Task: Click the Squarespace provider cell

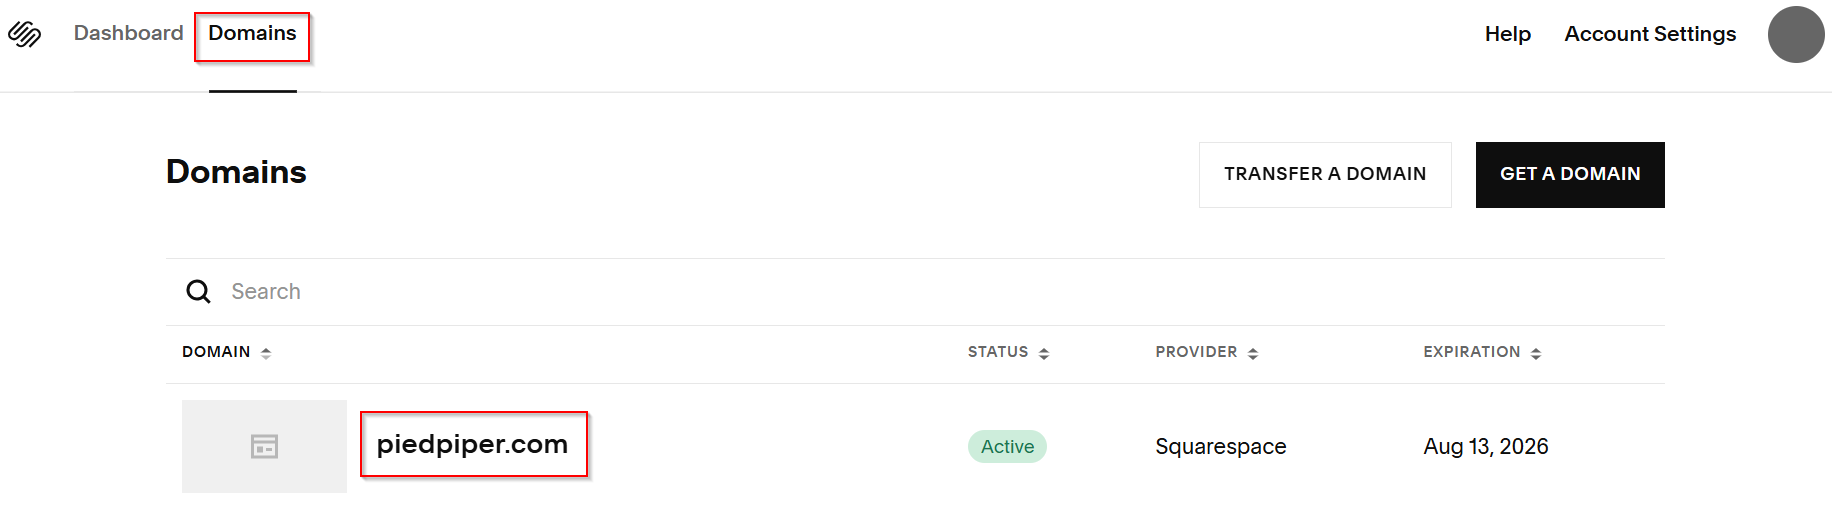Action: [1220, 446]
